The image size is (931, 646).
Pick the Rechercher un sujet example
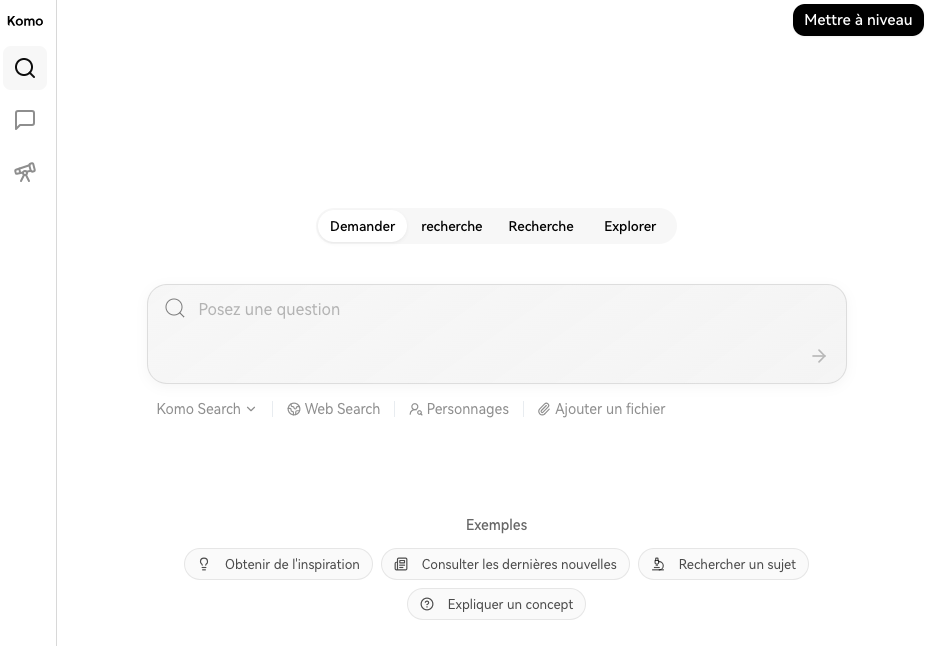(x=723, y=564)
